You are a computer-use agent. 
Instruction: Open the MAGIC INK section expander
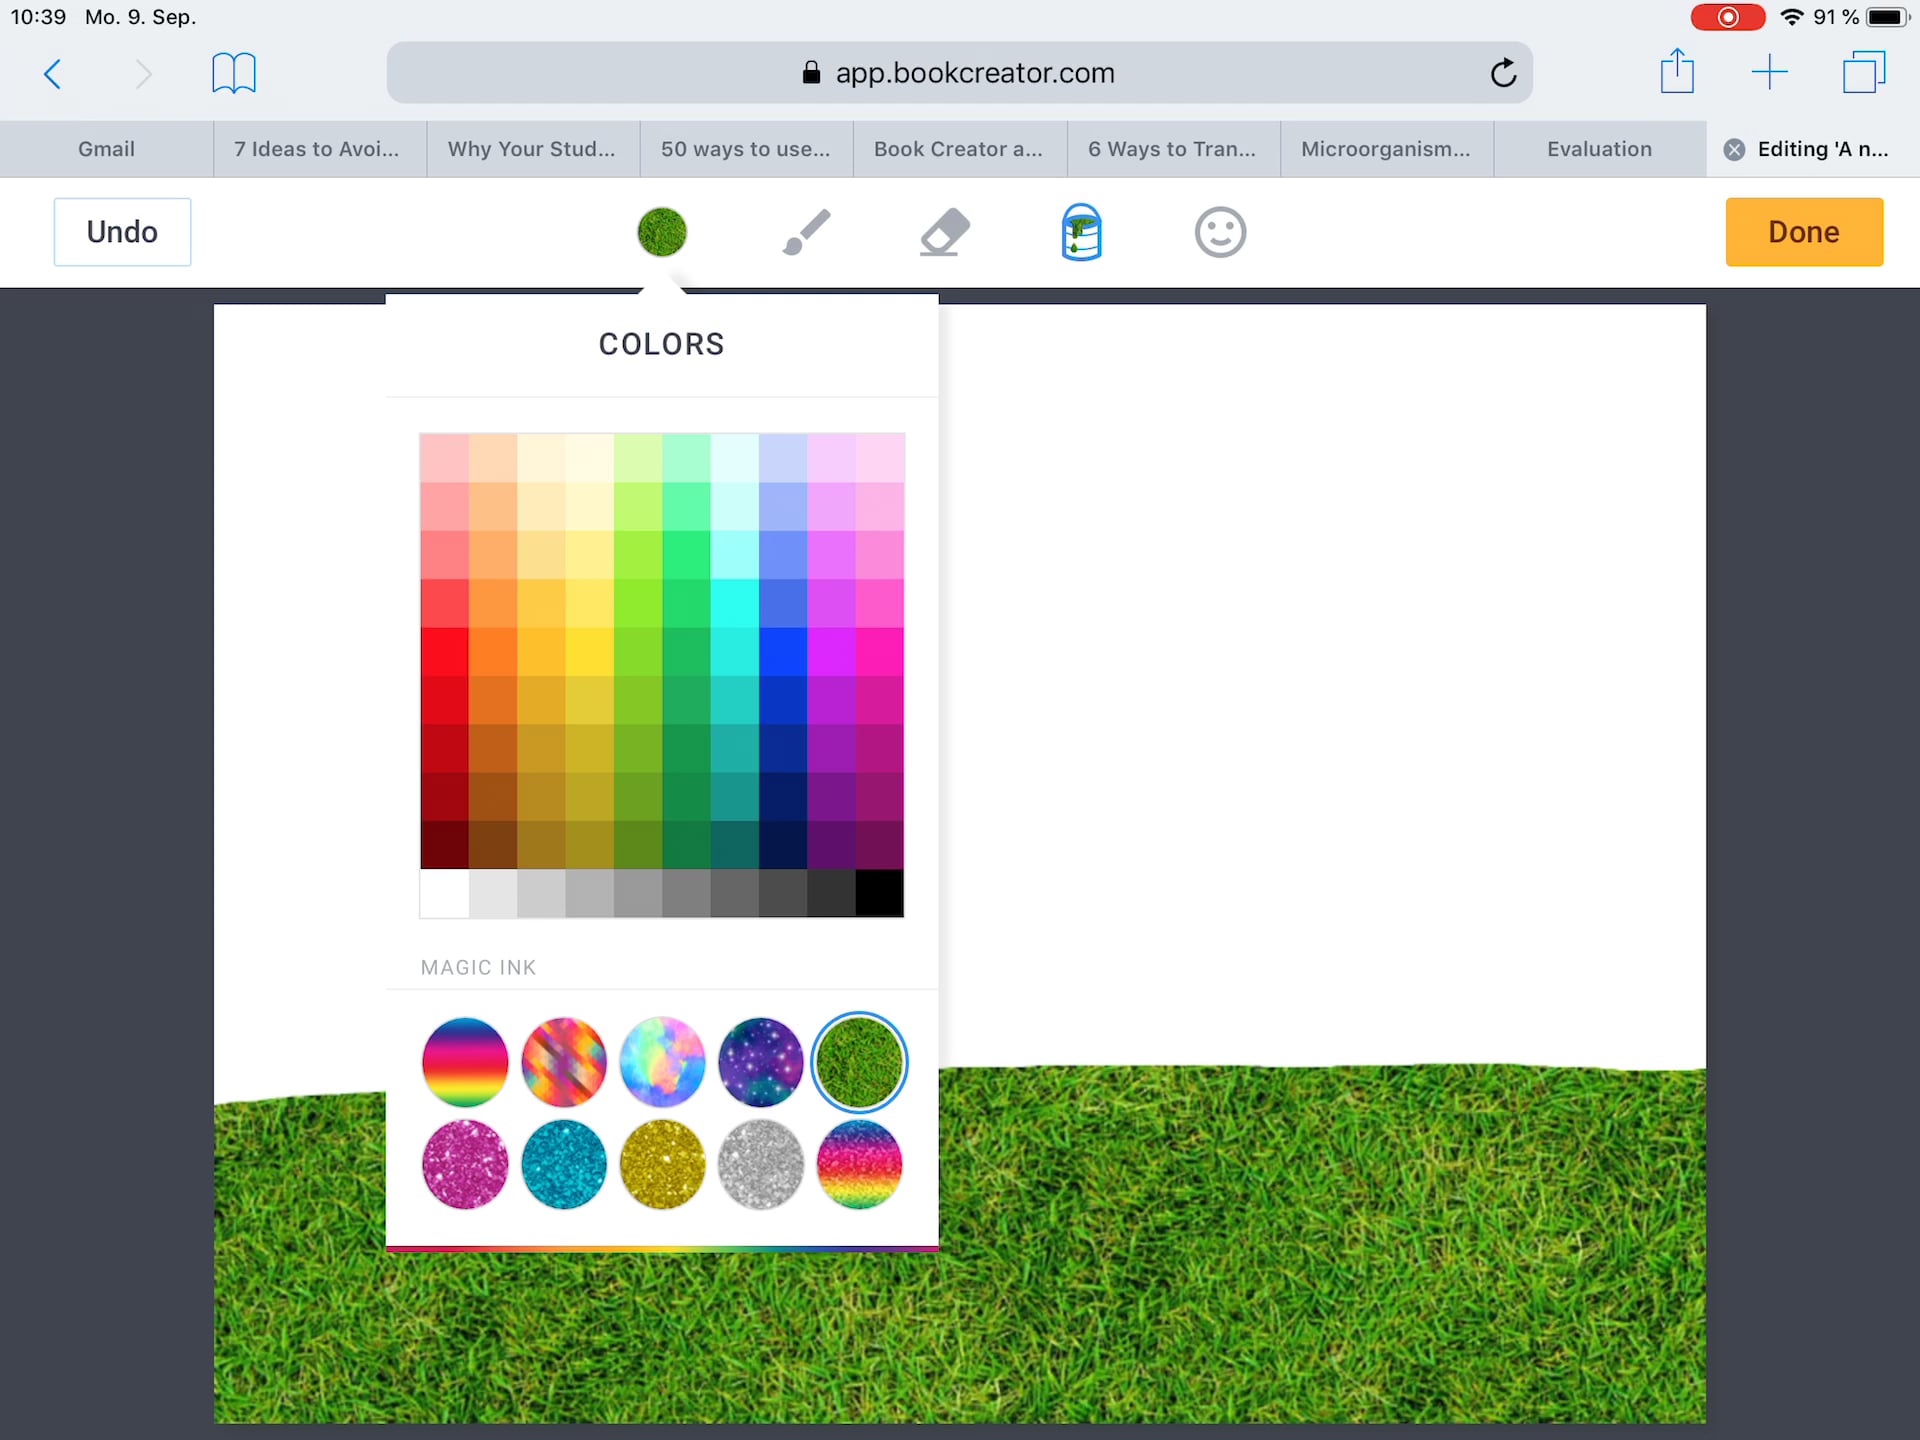[x=479, y=967]
